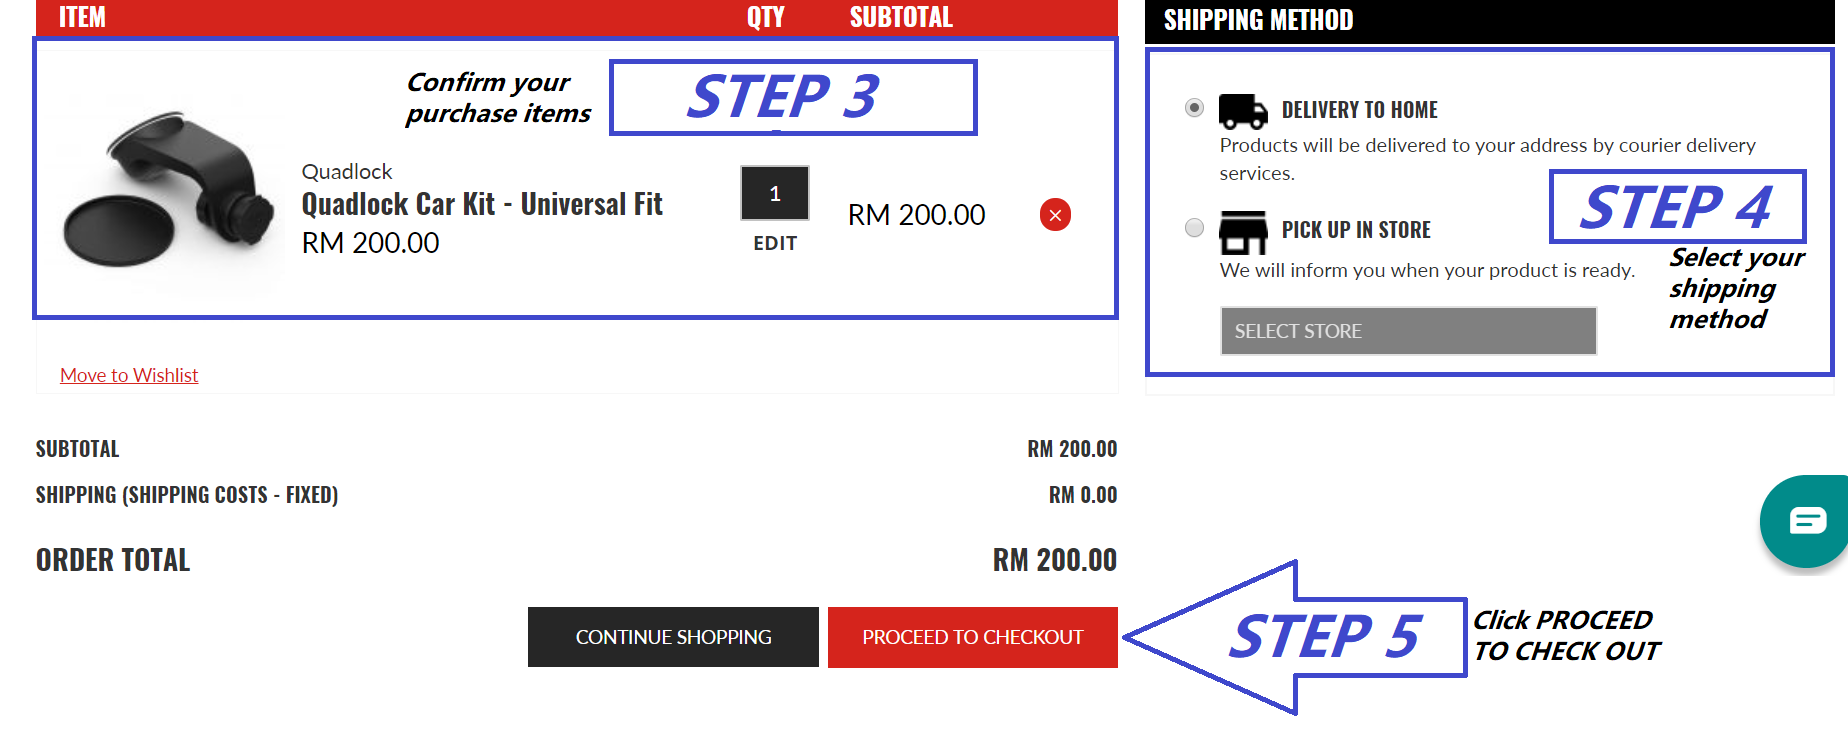Click the store pickup icon
Screen dimensions: 1848x755
click(x=1243, y=232)
